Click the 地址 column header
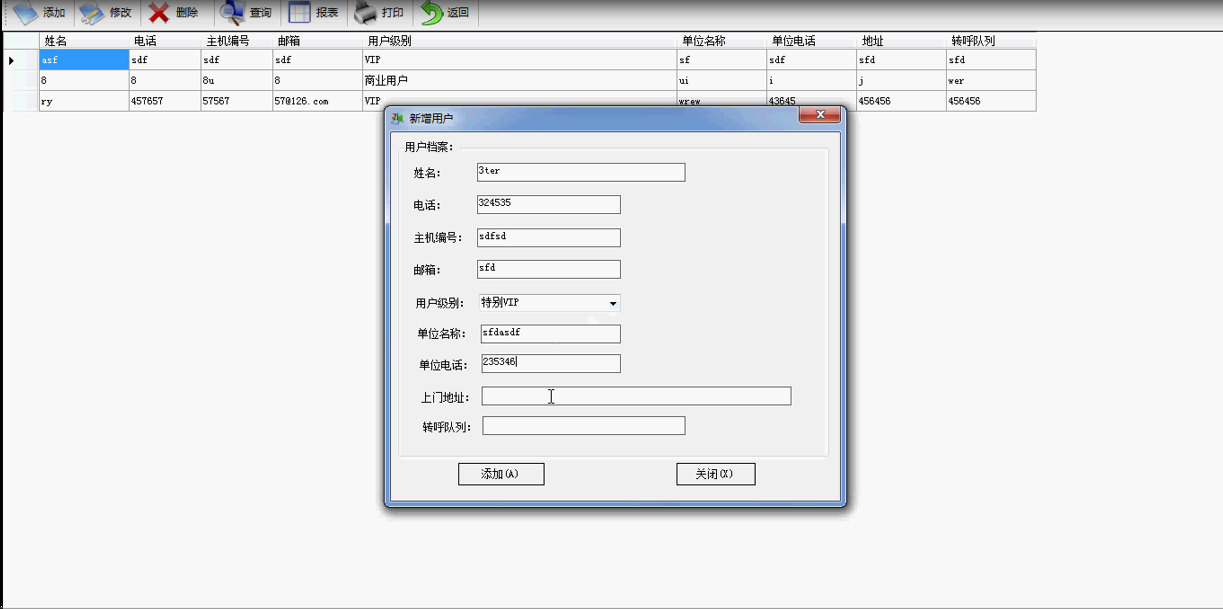1223x609 pixels. (902, 41)
